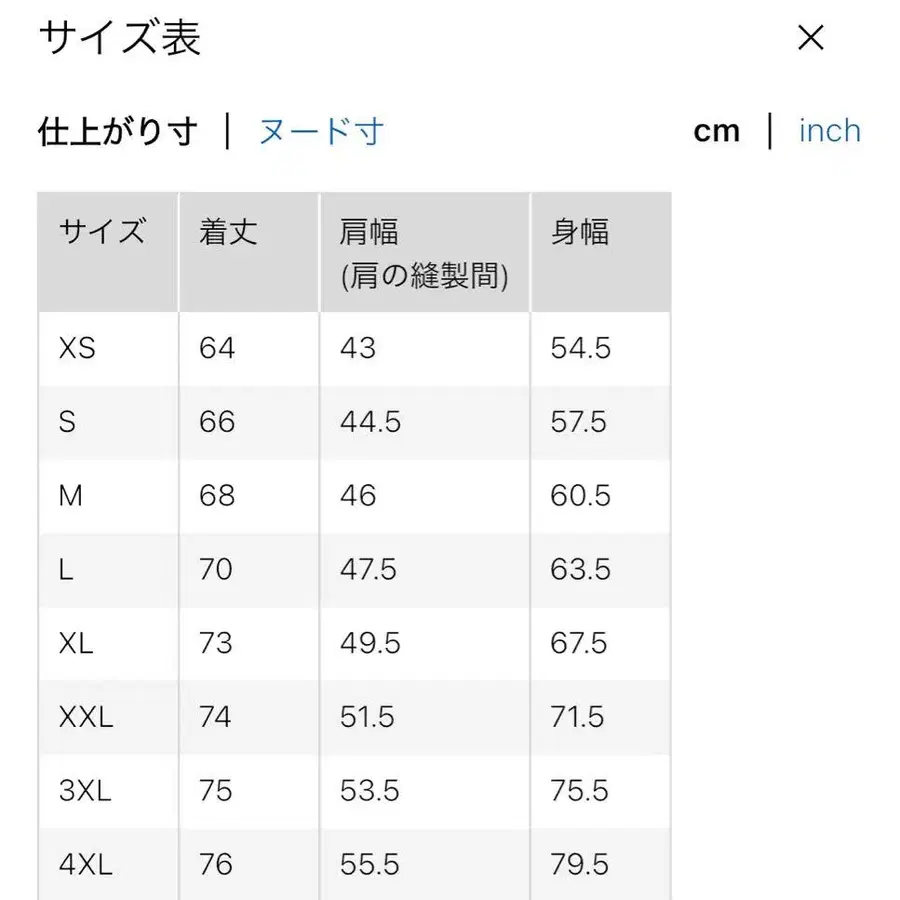900x900 pixels.
Task: Select the L size row
Action: tap(64, 570)
